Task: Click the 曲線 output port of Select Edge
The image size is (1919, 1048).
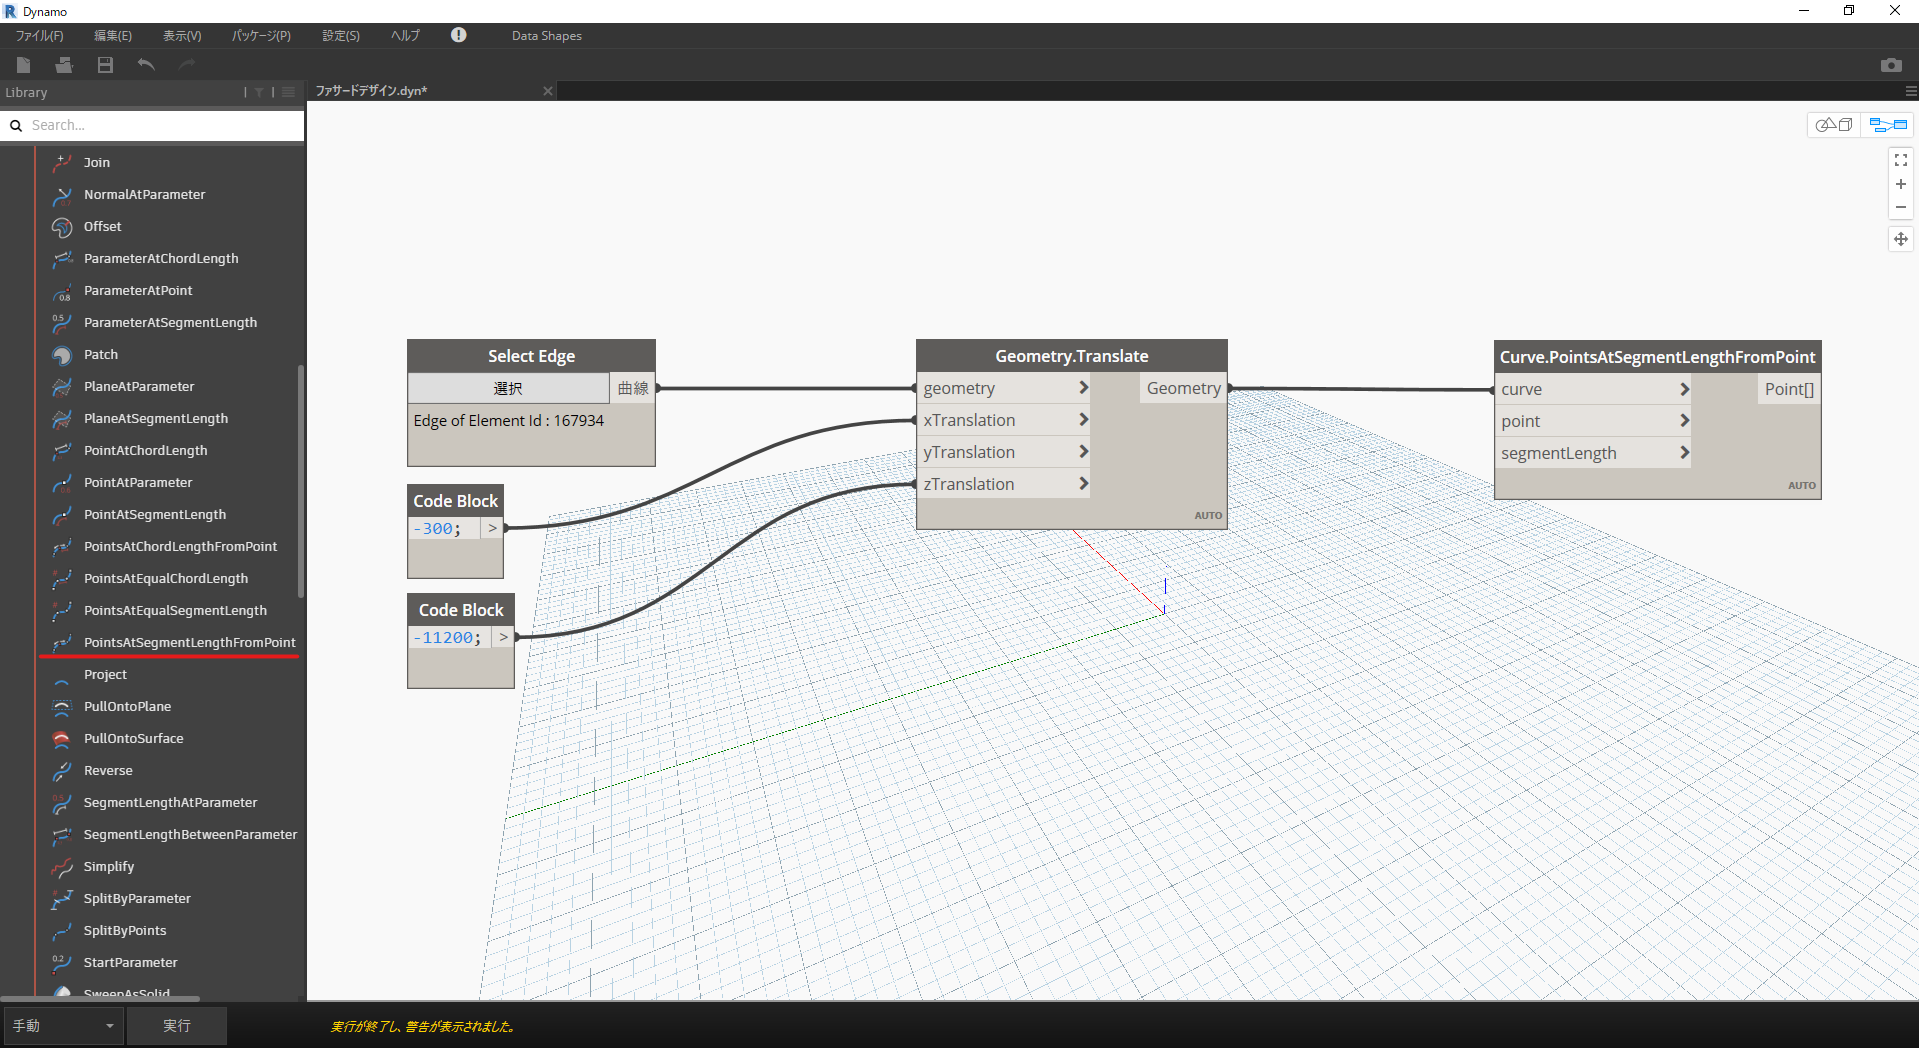Action: [633, 388]
